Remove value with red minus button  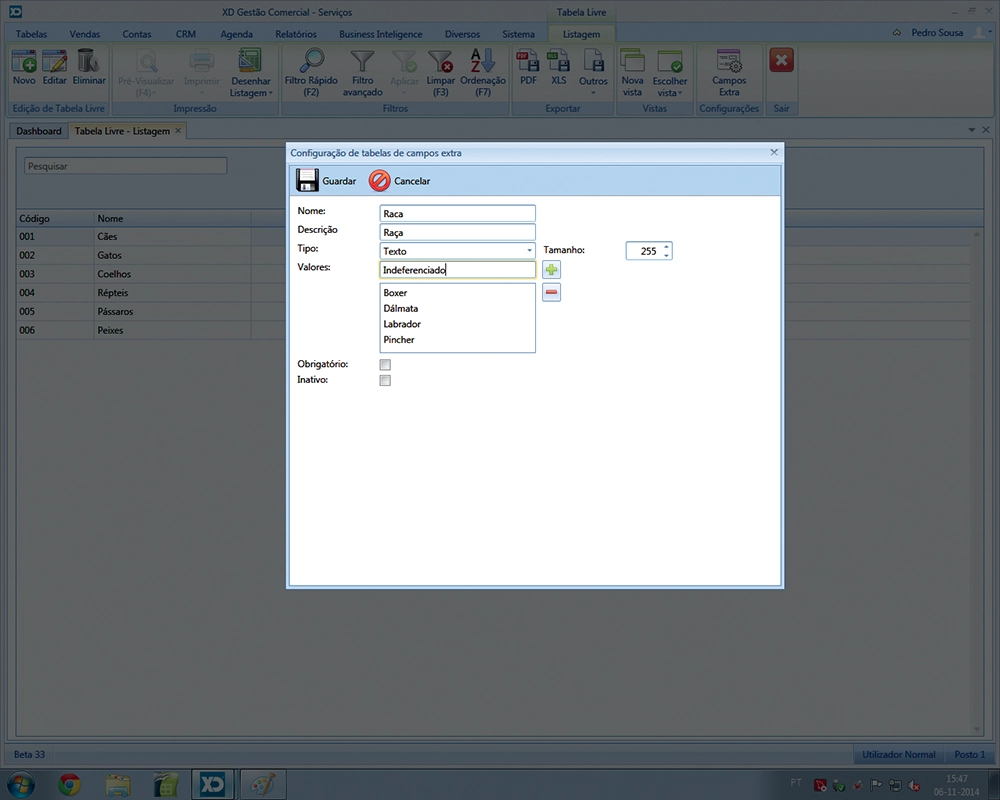552,292
